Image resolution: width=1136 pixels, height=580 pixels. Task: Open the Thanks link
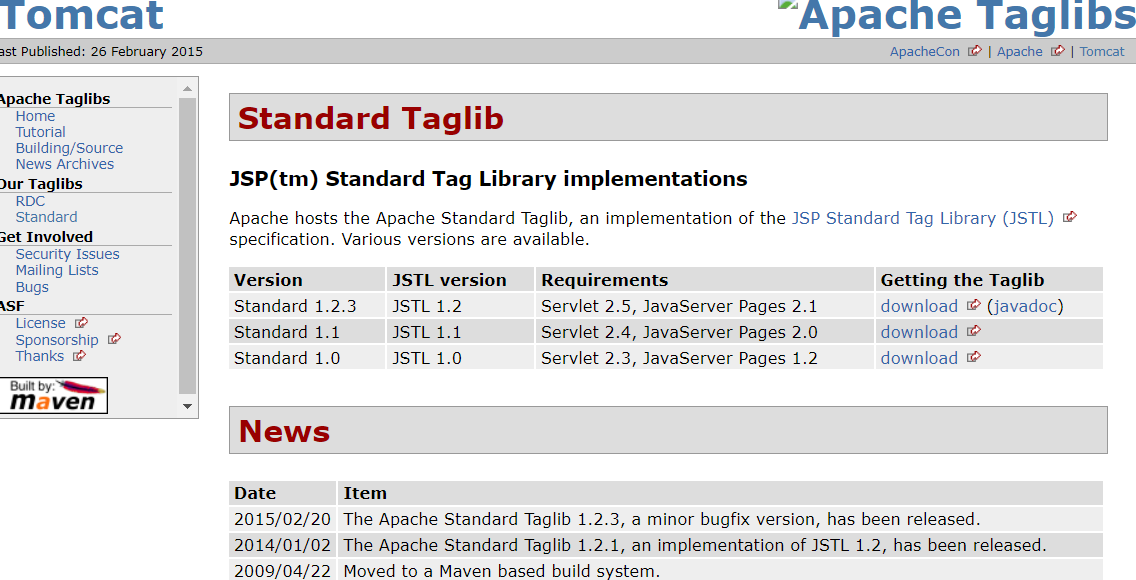pyautogui.click(x=40, y=356)
